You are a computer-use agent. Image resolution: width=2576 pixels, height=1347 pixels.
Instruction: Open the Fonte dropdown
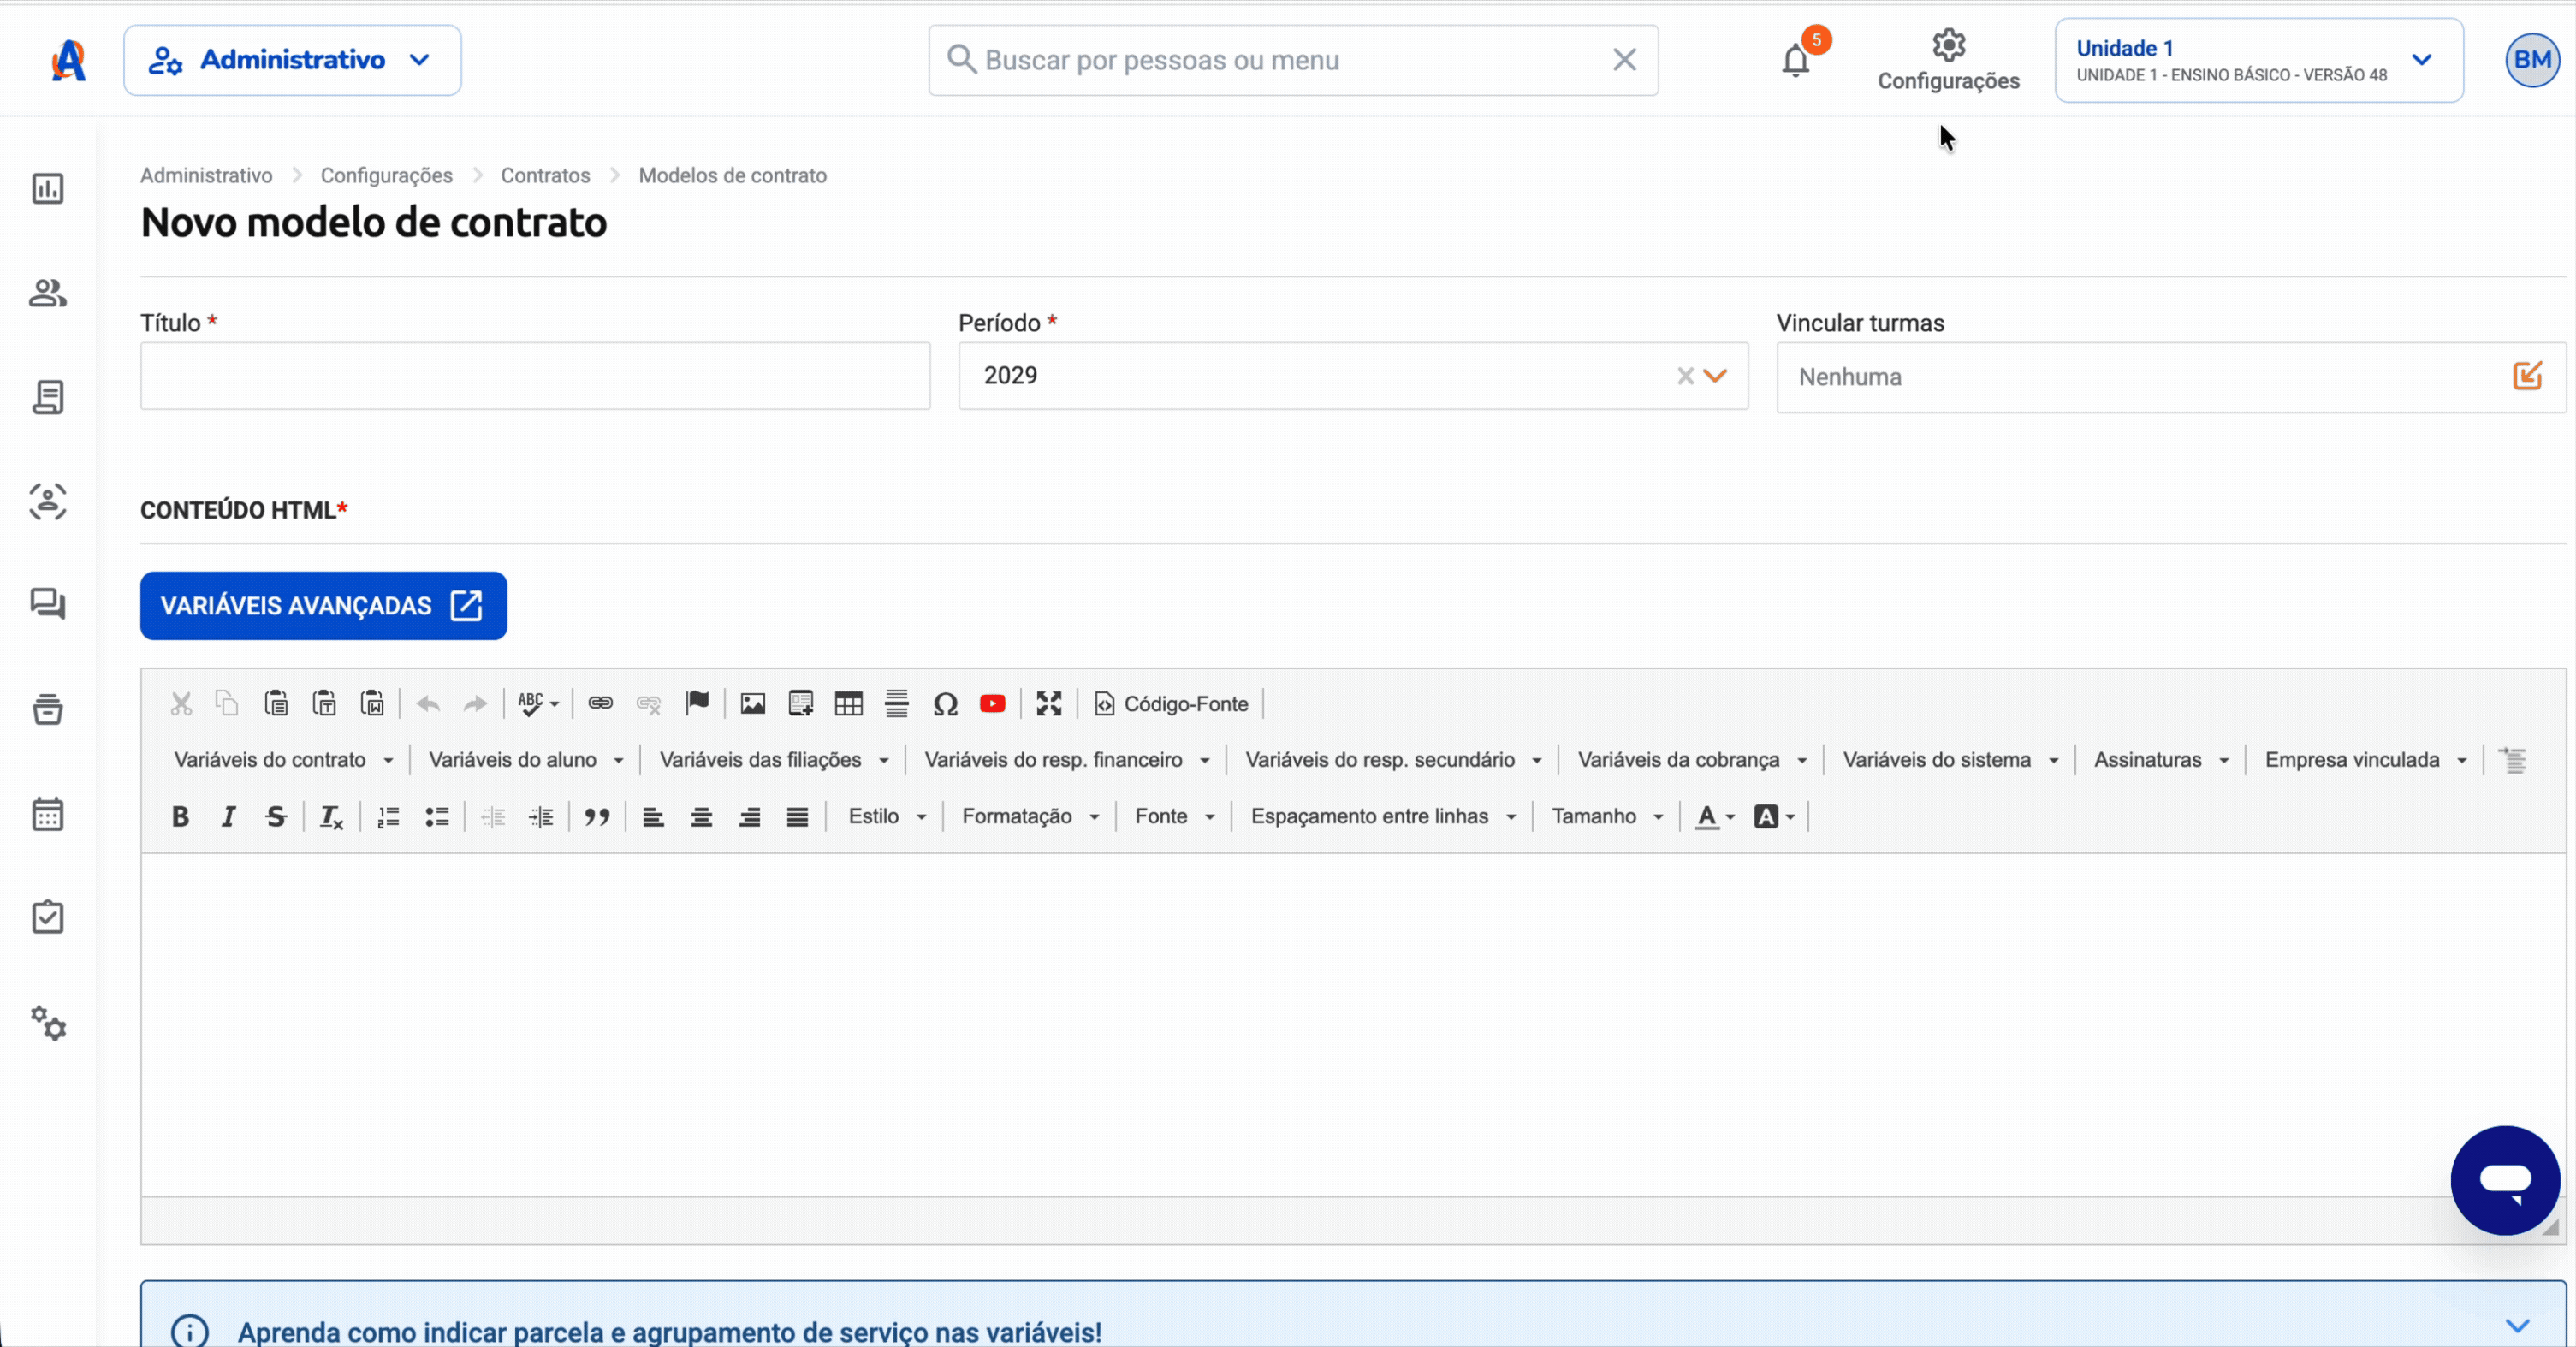point(1174,817)
